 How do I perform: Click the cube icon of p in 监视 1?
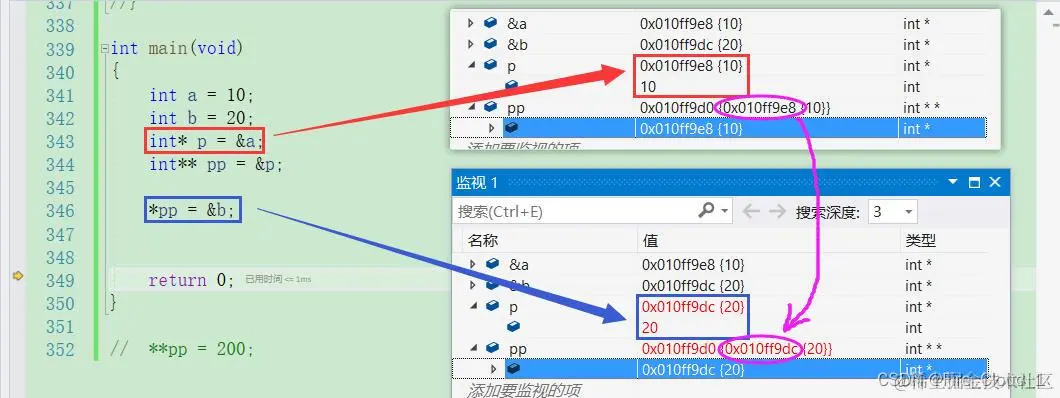(x=492, y=306)
